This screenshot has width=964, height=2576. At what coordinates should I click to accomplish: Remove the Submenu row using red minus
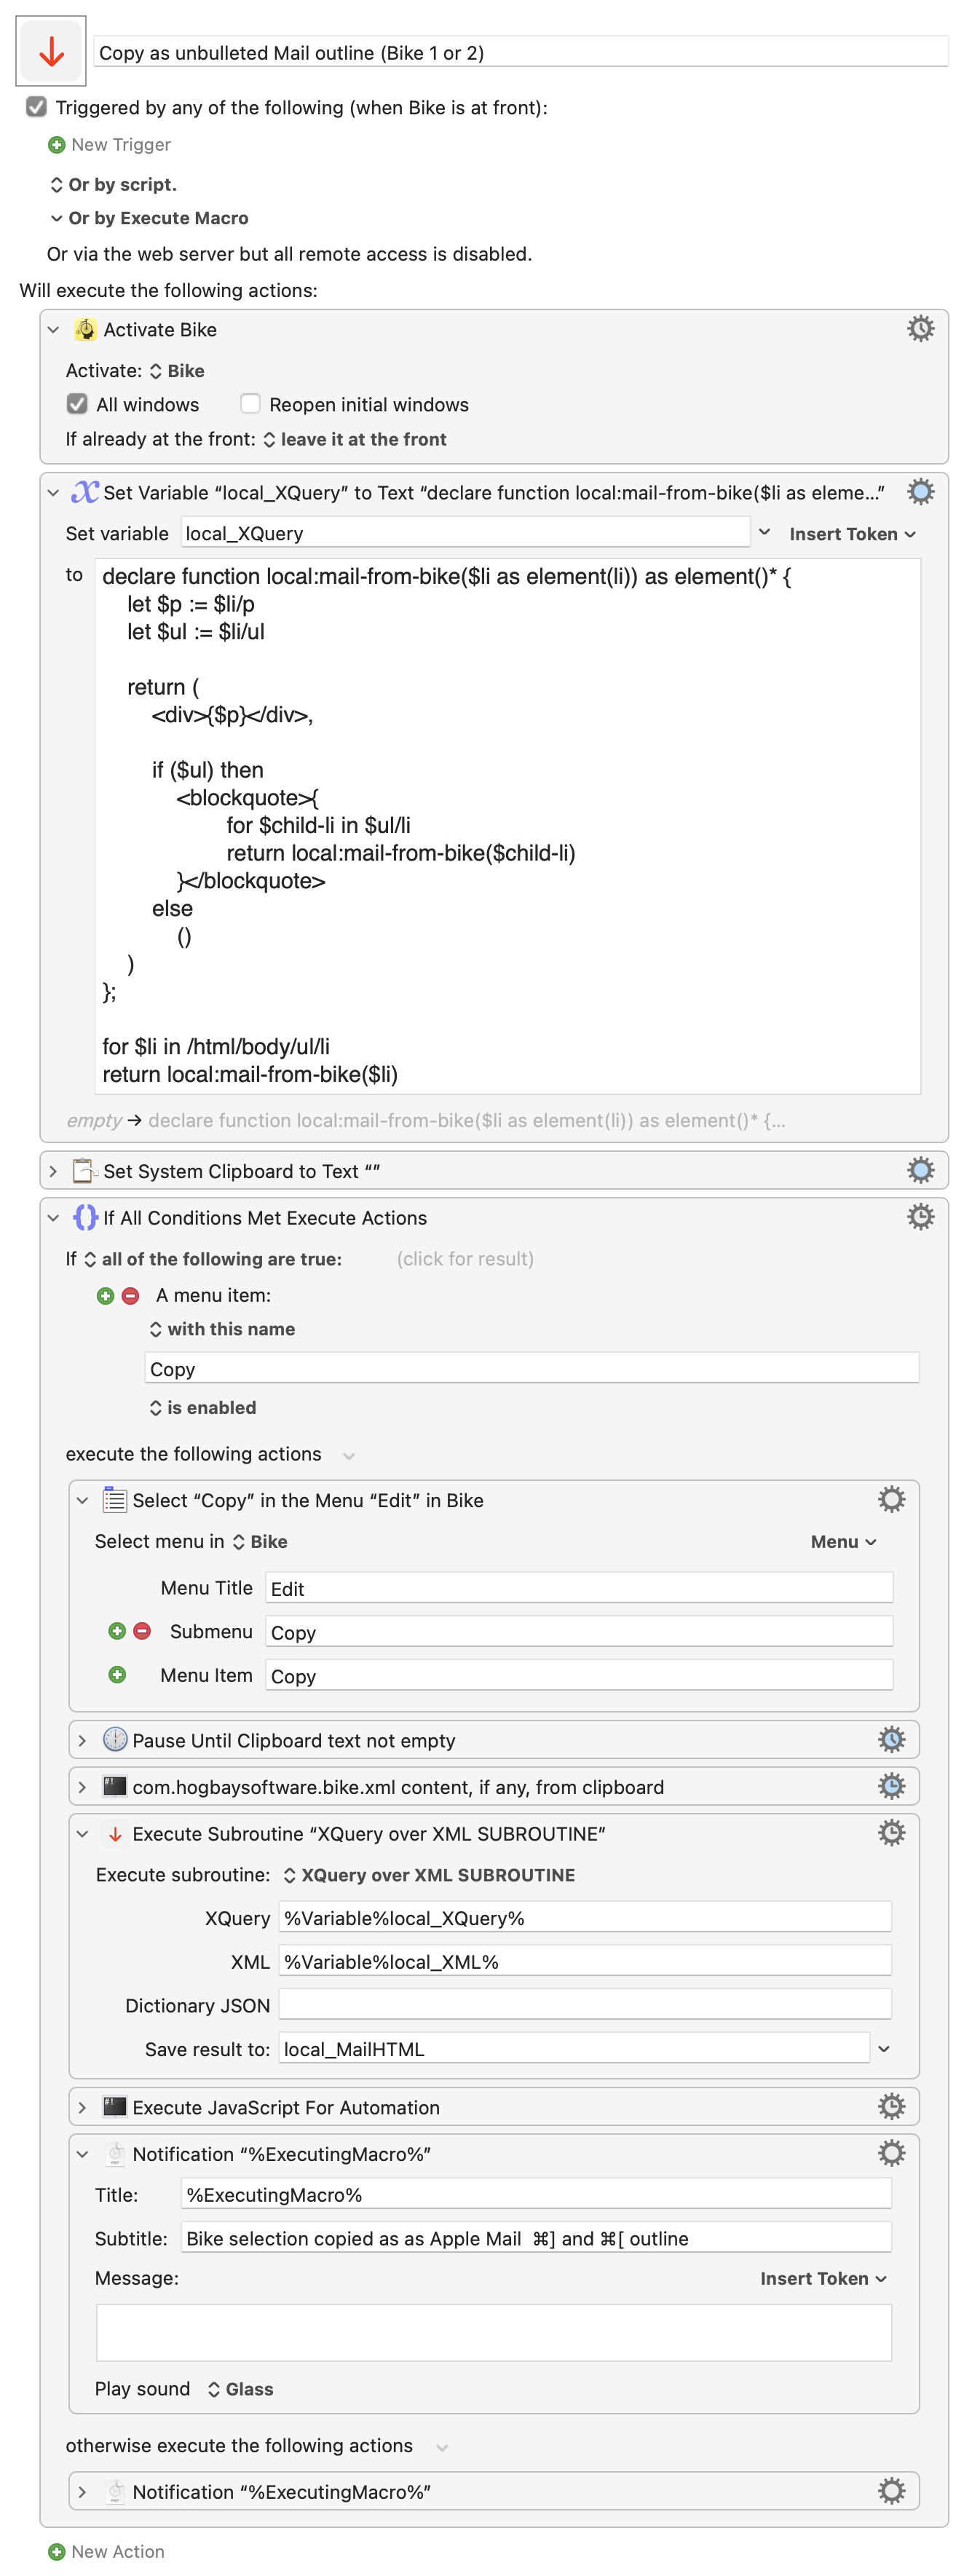click(142, 1631)
